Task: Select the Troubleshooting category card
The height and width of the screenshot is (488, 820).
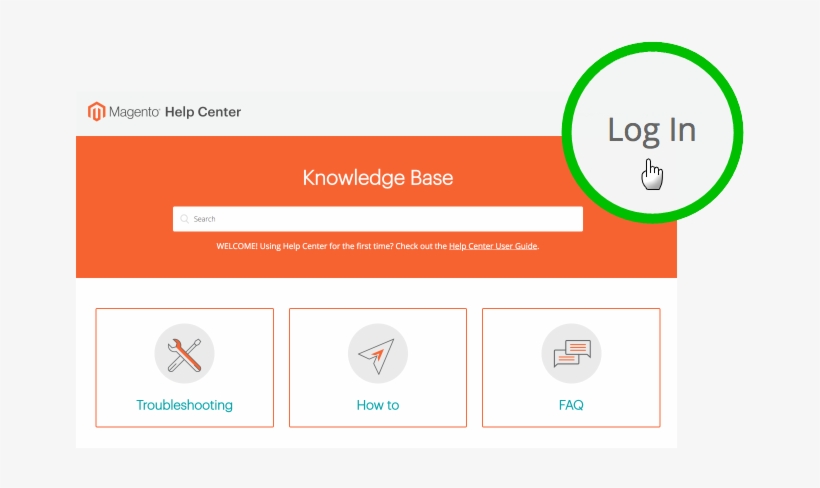Action: point(184,368)
